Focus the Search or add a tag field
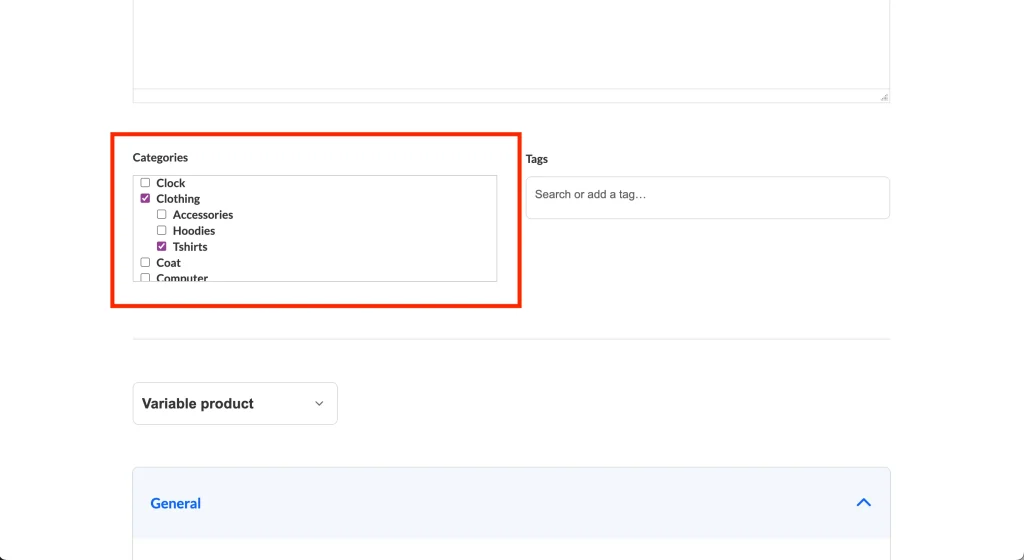Screen dimensions: 1024x560 [x=707, y=197]
